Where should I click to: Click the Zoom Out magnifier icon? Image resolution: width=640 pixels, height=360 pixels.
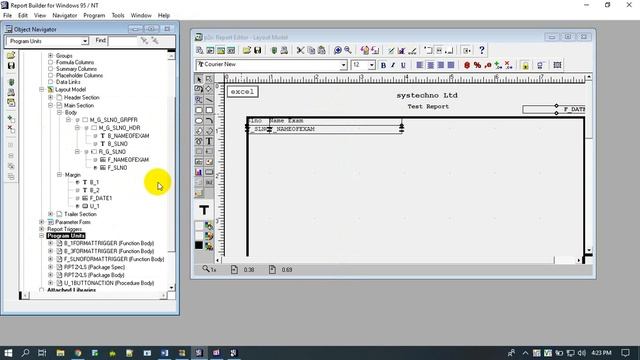(x=348, y=50)
